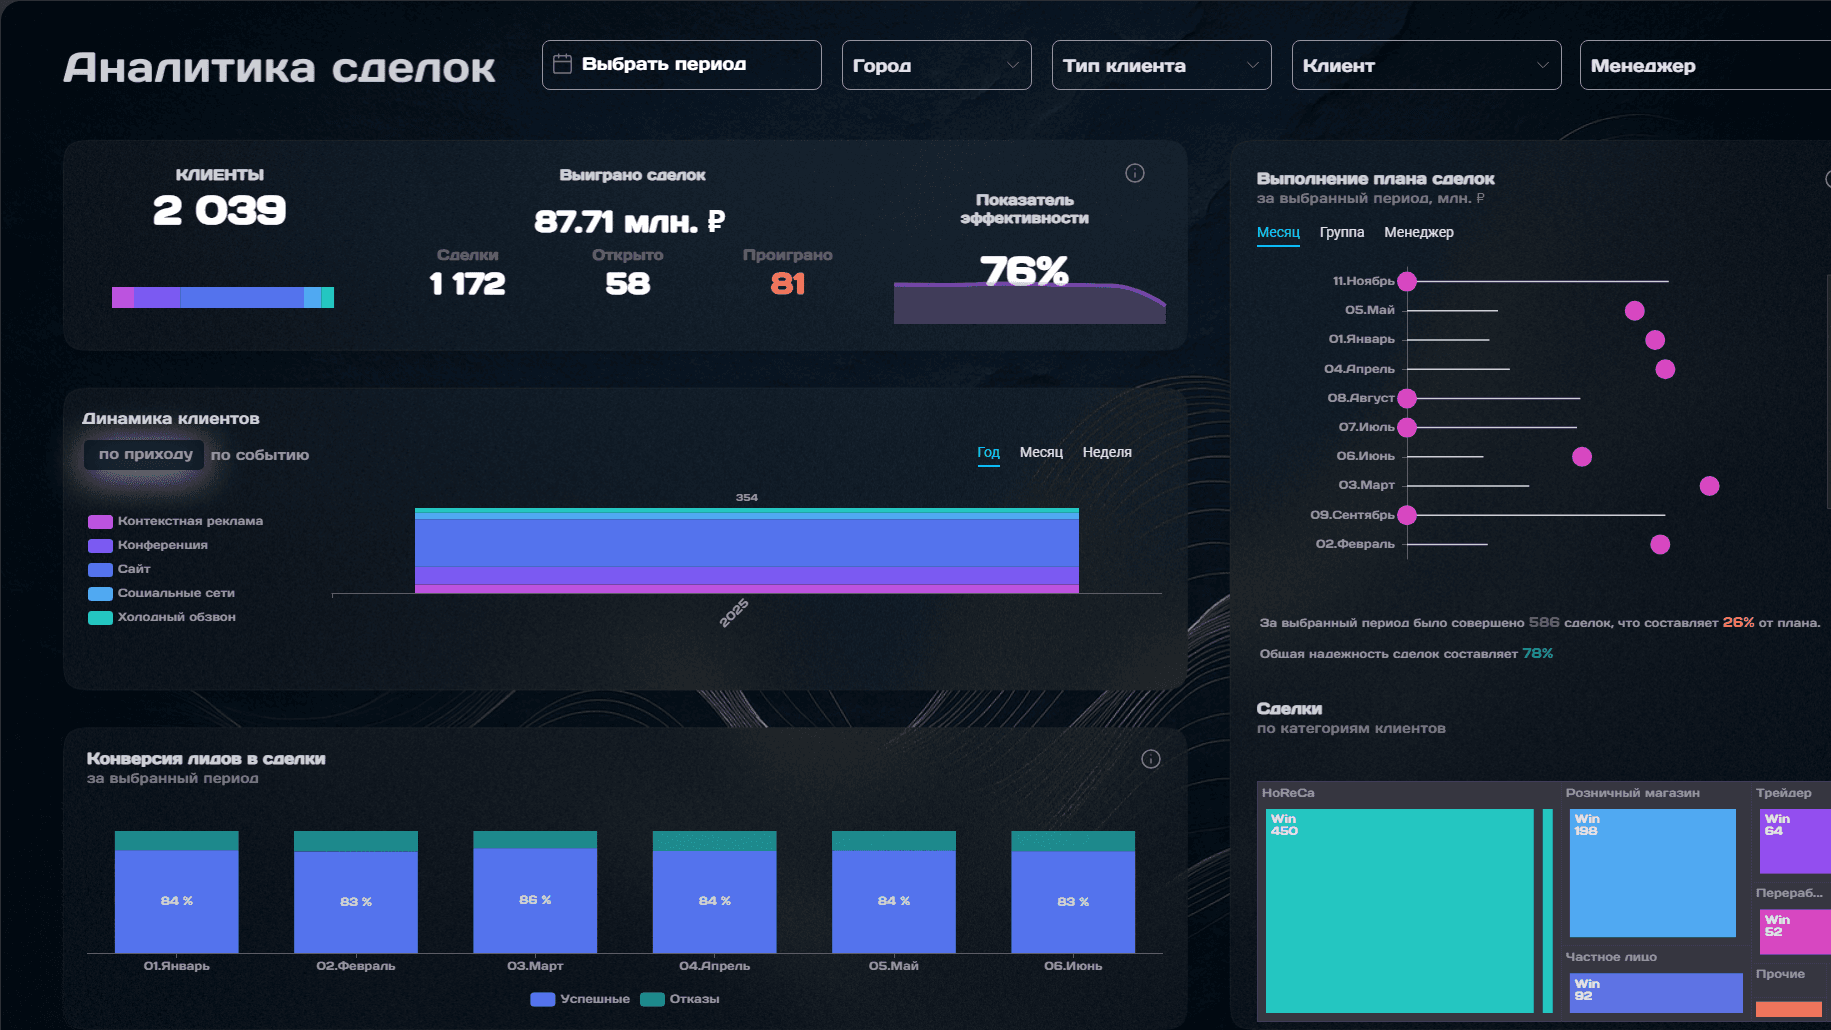The width and height of the screenshot is (1831, 1030).
Task: Expand the Клиент filter dropdown
Action: [x=1426, y=65]
